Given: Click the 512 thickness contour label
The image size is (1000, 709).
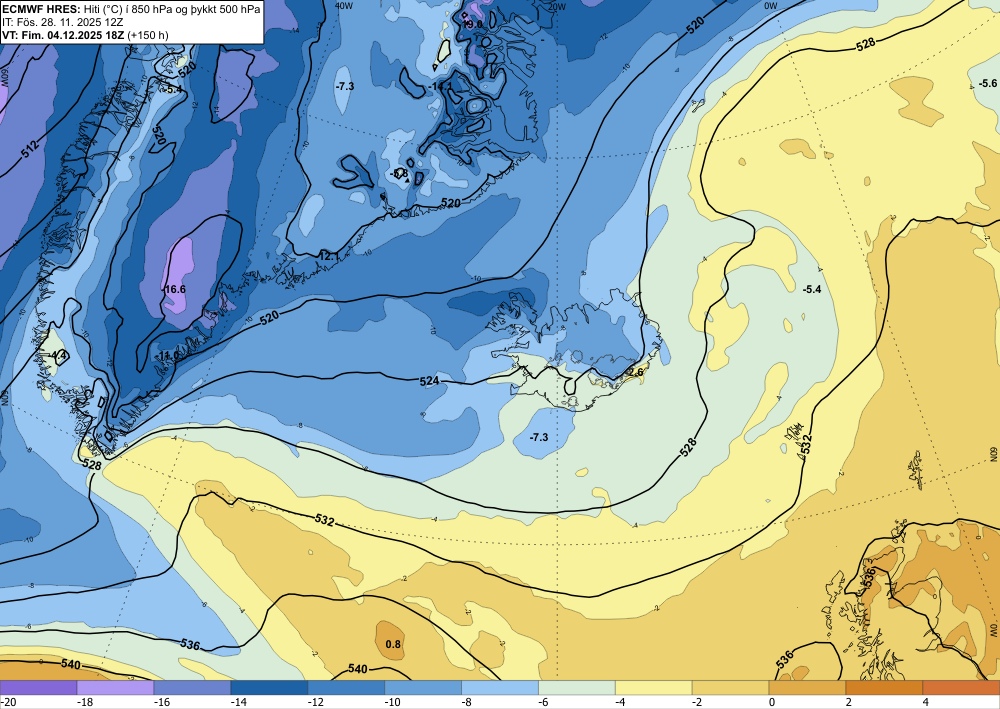Looking at the screenshot, I should [x=29, y=148].
